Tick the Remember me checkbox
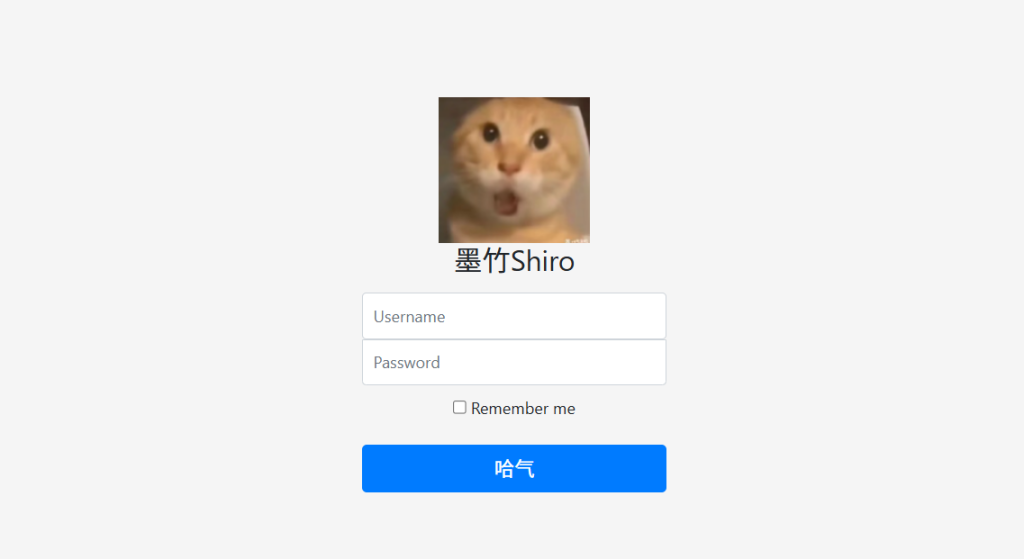The width and height of the screenshot is (1024, 559). click(x=460, y=407)
